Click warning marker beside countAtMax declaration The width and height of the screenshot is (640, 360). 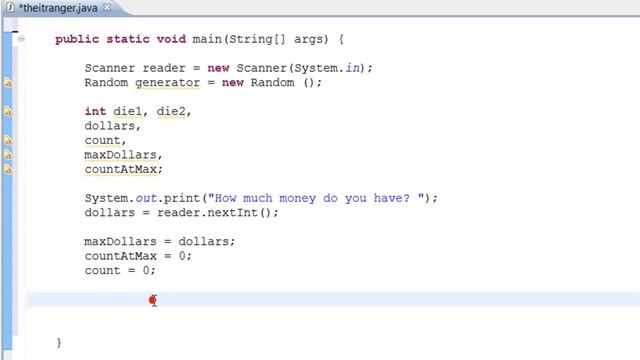pos(8,169)
